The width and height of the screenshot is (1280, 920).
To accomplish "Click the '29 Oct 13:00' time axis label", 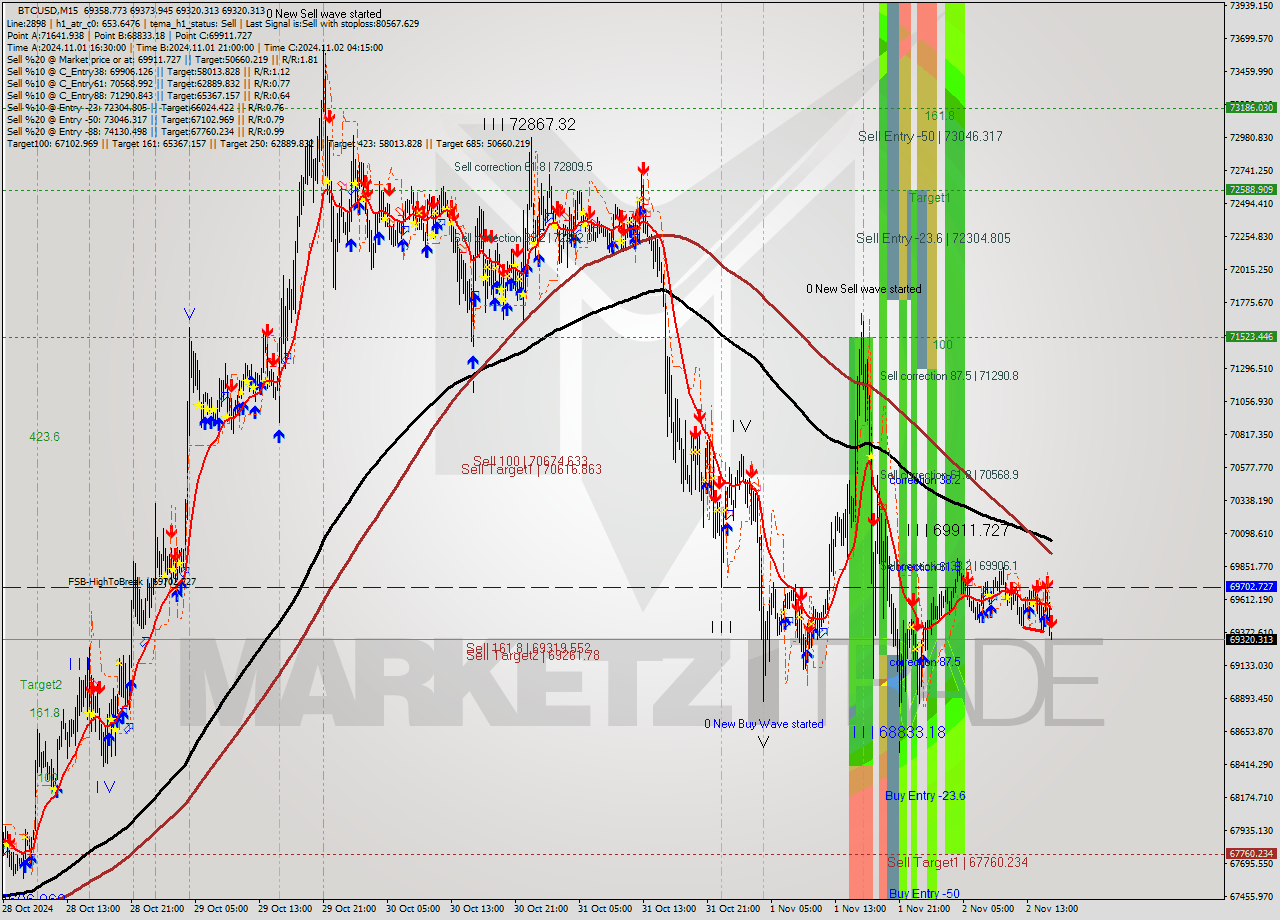I will pos(286,909).
